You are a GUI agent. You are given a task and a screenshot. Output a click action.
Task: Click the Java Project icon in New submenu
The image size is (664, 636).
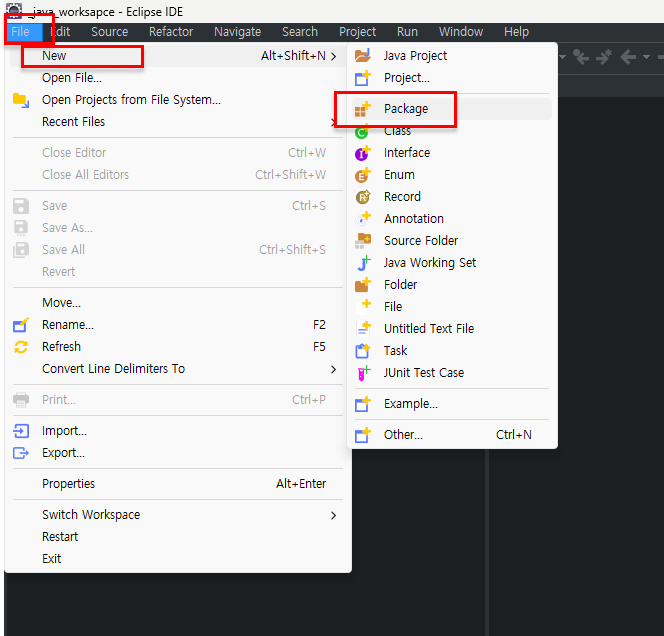point(362,55)
